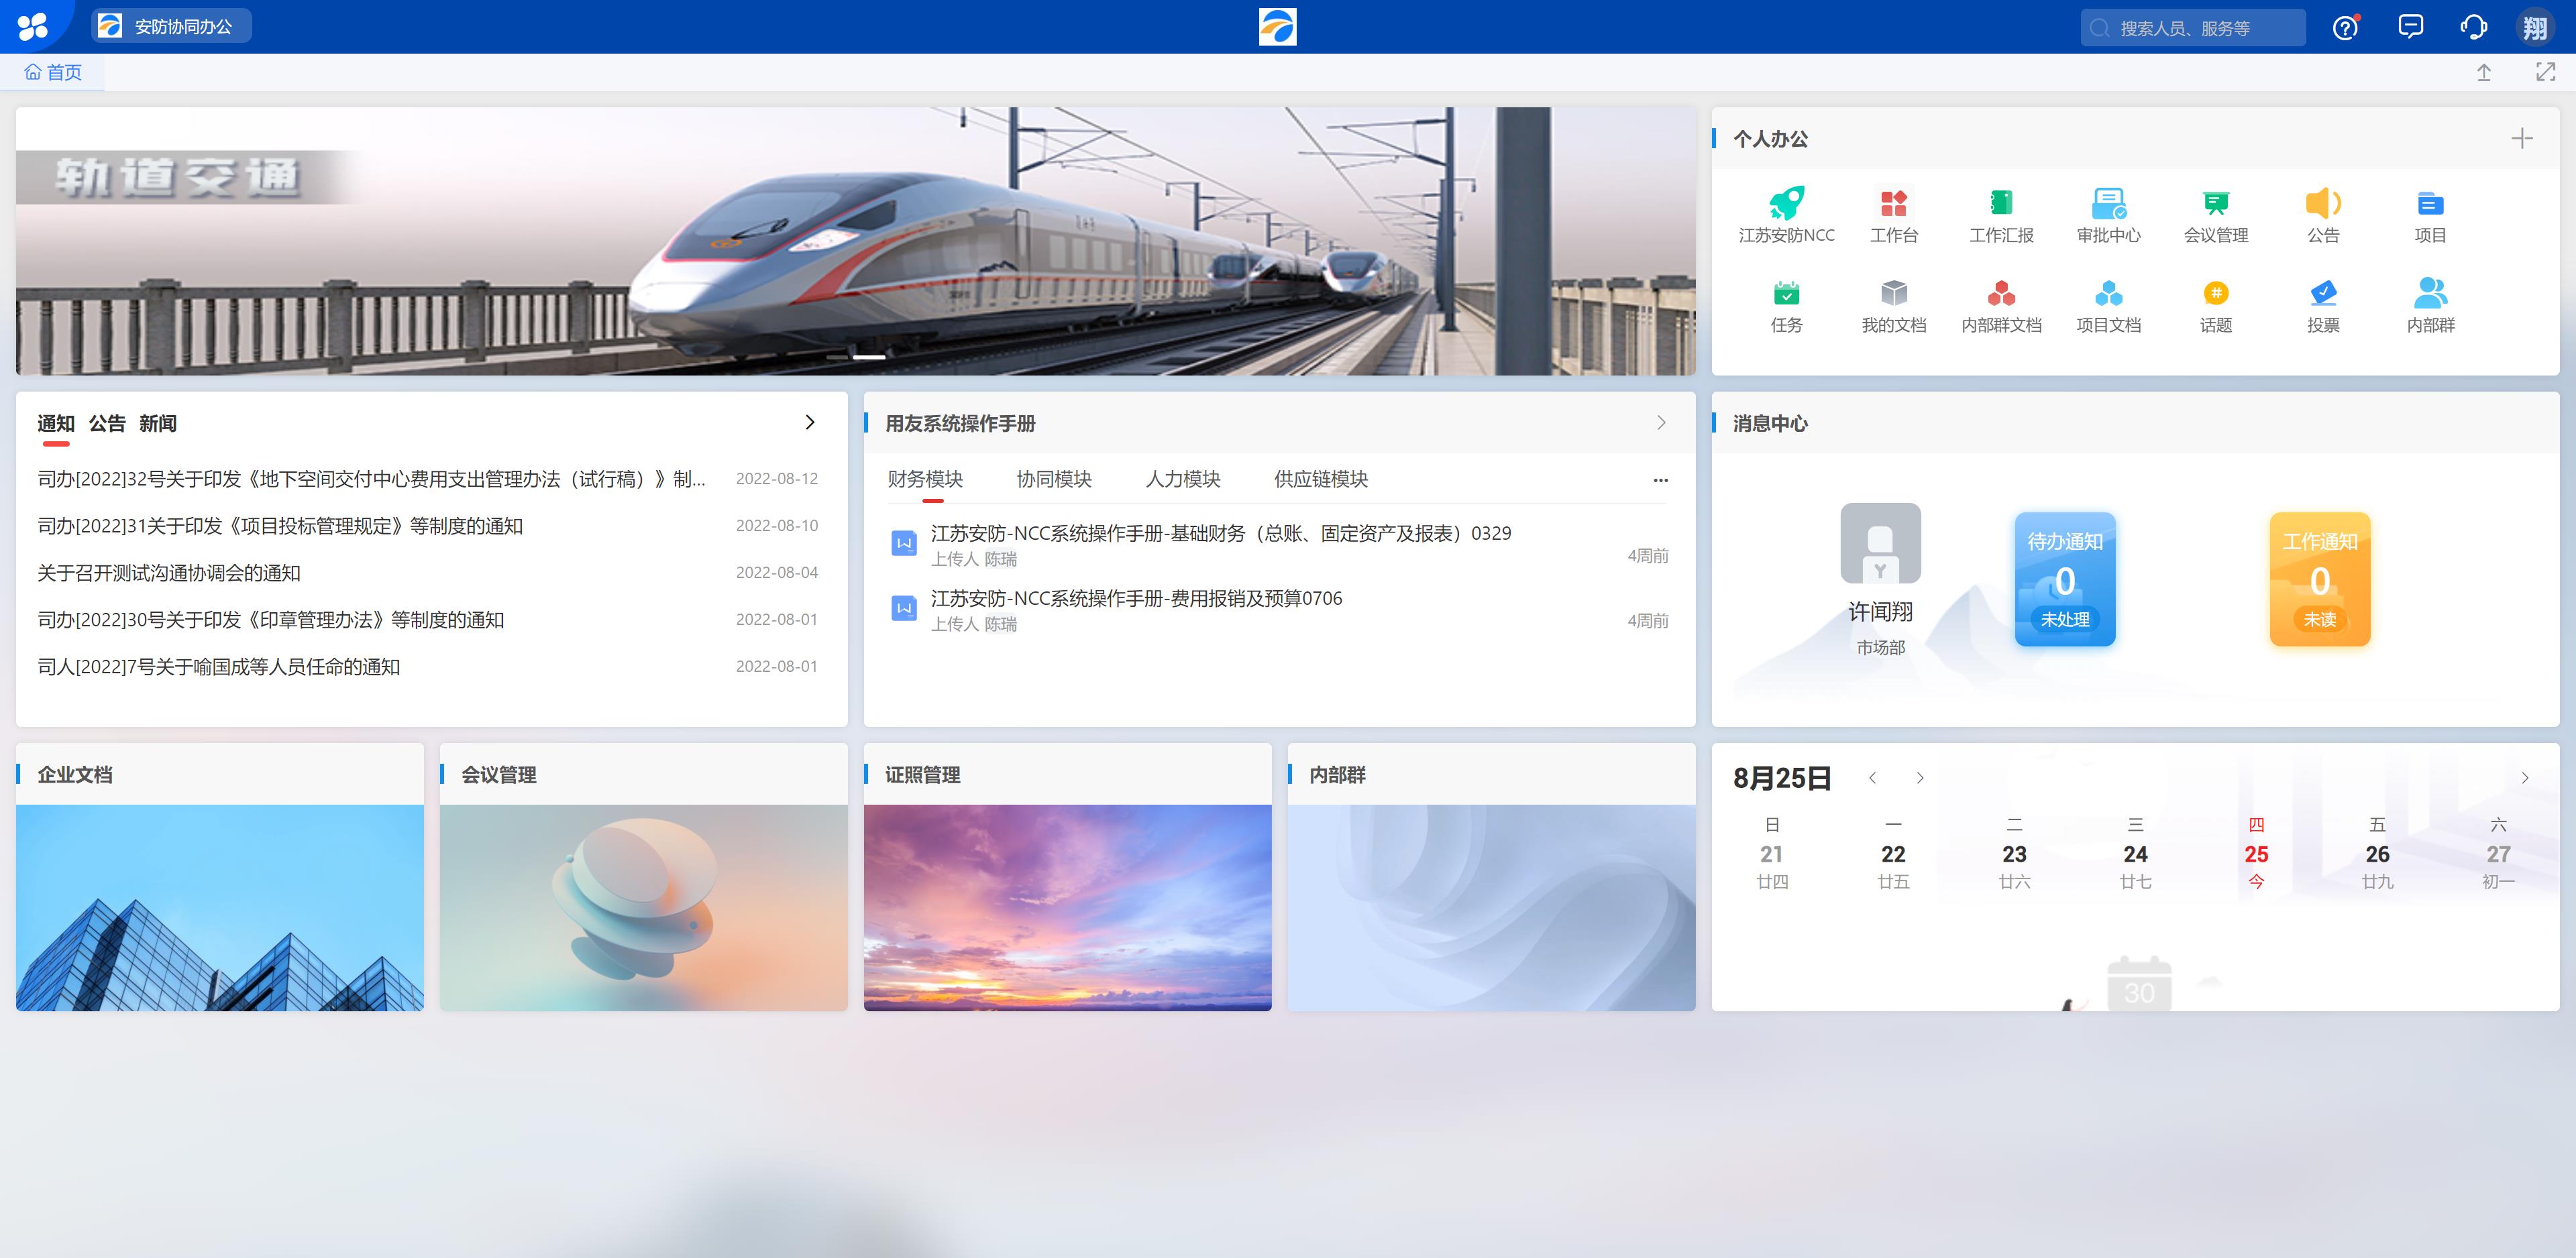Open the messages chat icon in header
The width and height of the screenshot is (2576, 1258).
tap(2410, 27)
